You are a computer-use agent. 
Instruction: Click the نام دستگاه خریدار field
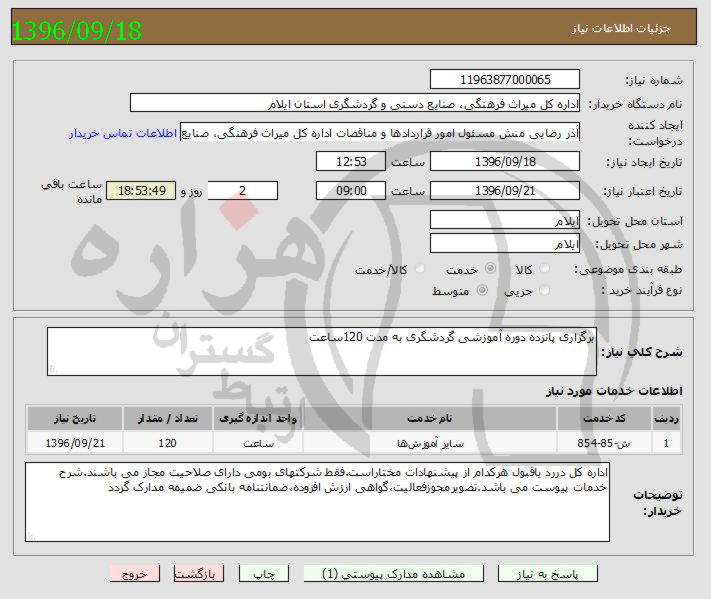coord(355,103)
